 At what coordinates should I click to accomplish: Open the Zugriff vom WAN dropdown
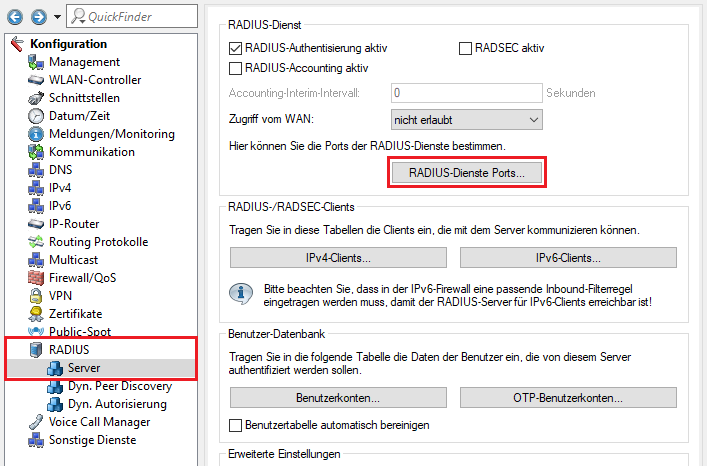click(x=467, y=120)
